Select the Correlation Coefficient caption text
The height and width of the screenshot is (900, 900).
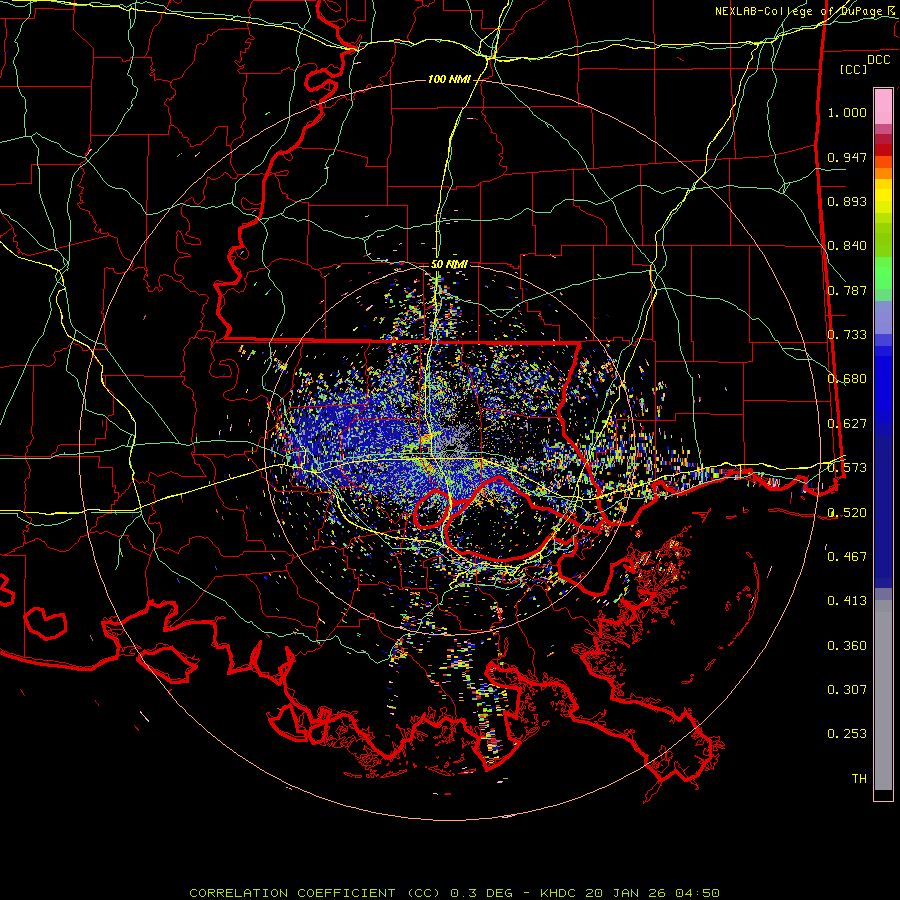pos(454,893)
